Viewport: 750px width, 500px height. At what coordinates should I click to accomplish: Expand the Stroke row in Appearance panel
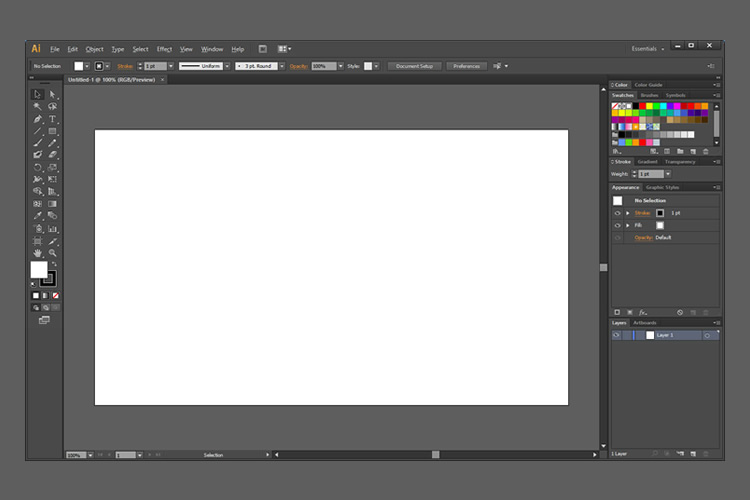point(627,213)
